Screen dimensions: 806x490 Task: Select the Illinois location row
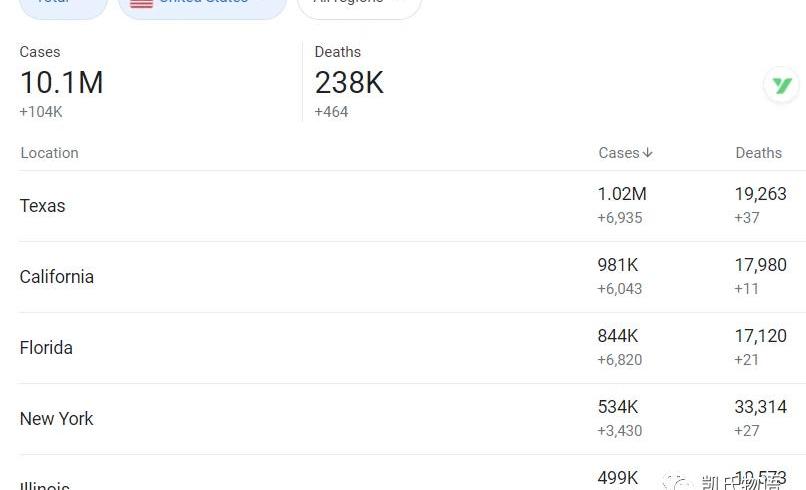[412, 473]
